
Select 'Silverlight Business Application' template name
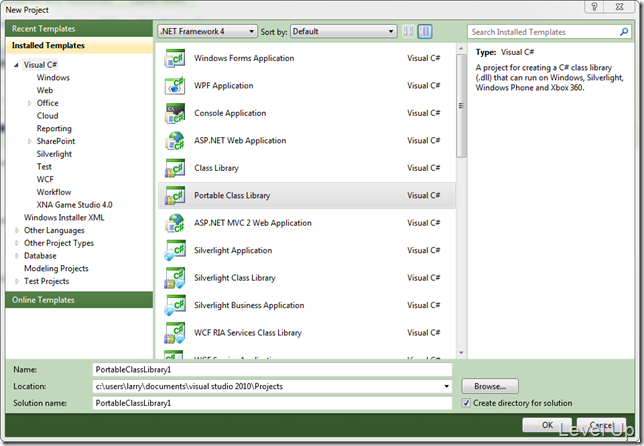pyautogui.click(x=249, y=306)
